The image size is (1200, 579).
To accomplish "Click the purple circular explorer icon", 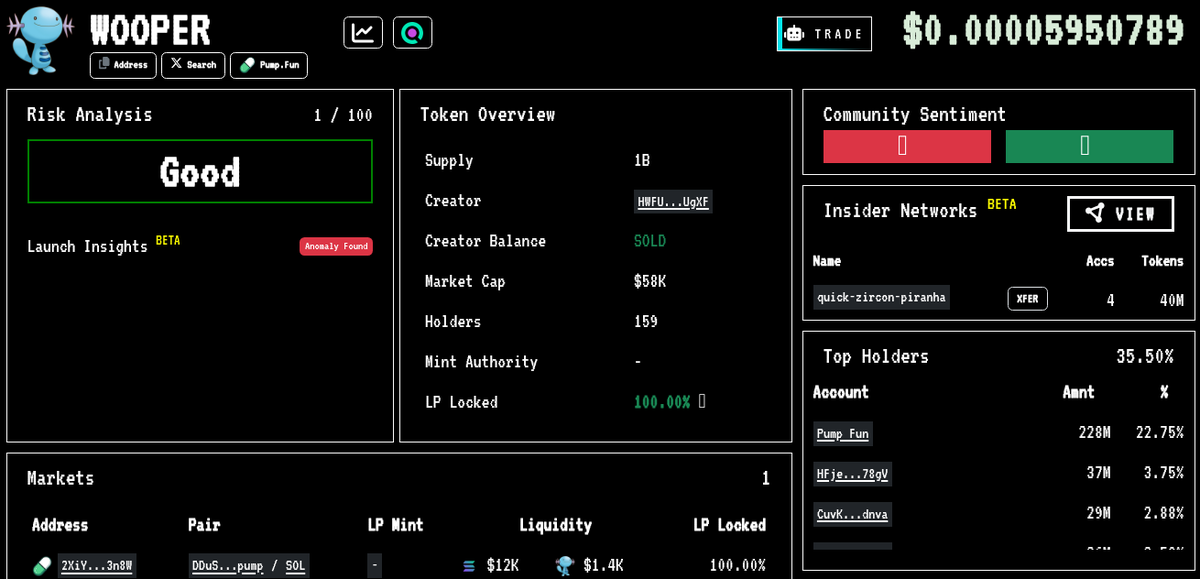I will (x=413, y=32).
